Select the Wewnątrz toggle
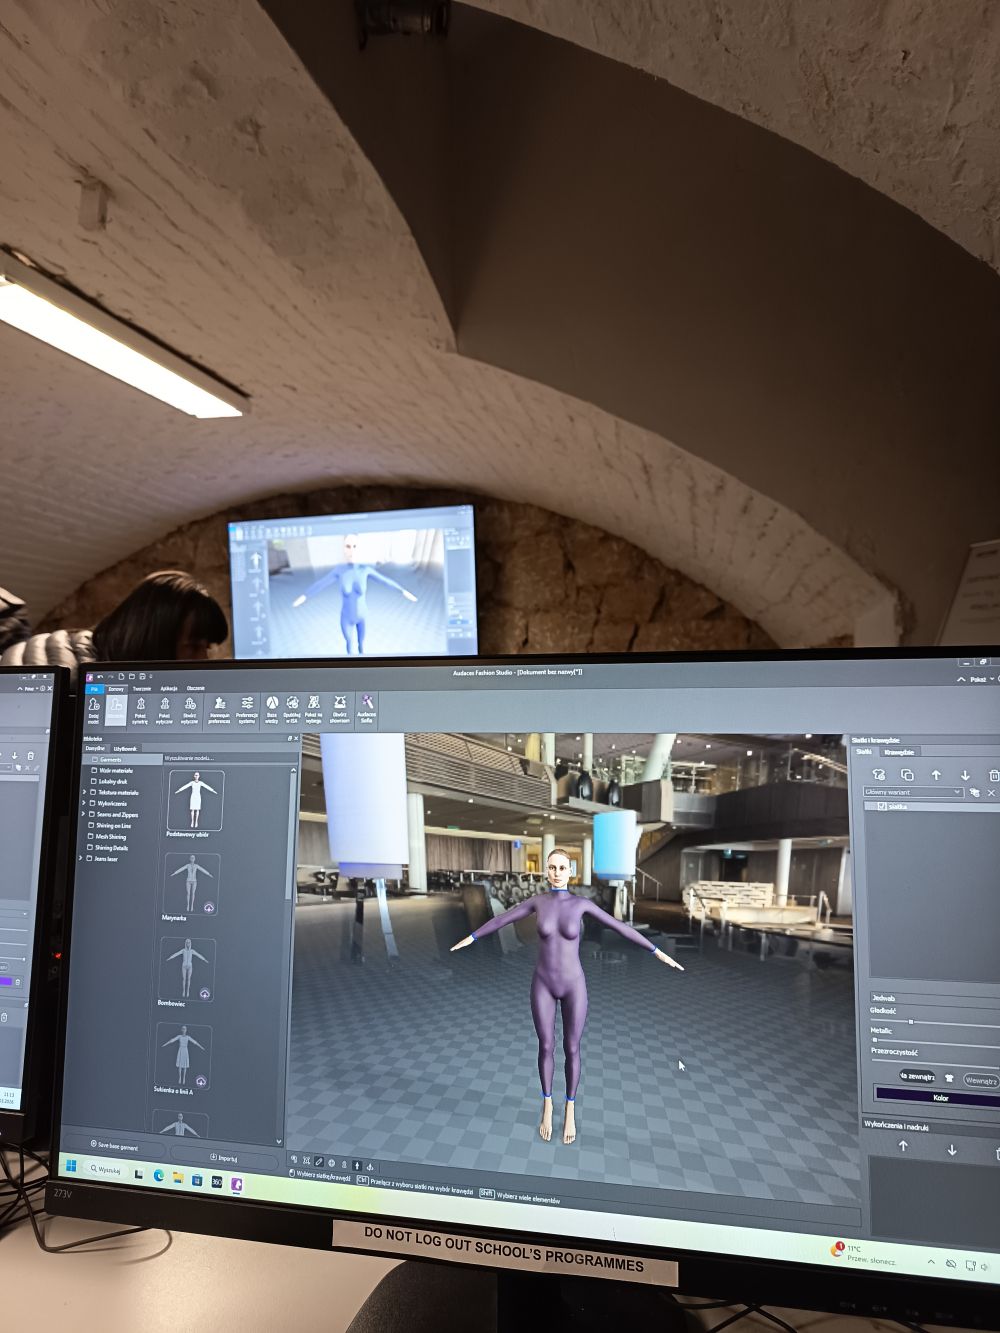Image resolution: width=1000 pixels, height=1333 pixels. 980,1080
